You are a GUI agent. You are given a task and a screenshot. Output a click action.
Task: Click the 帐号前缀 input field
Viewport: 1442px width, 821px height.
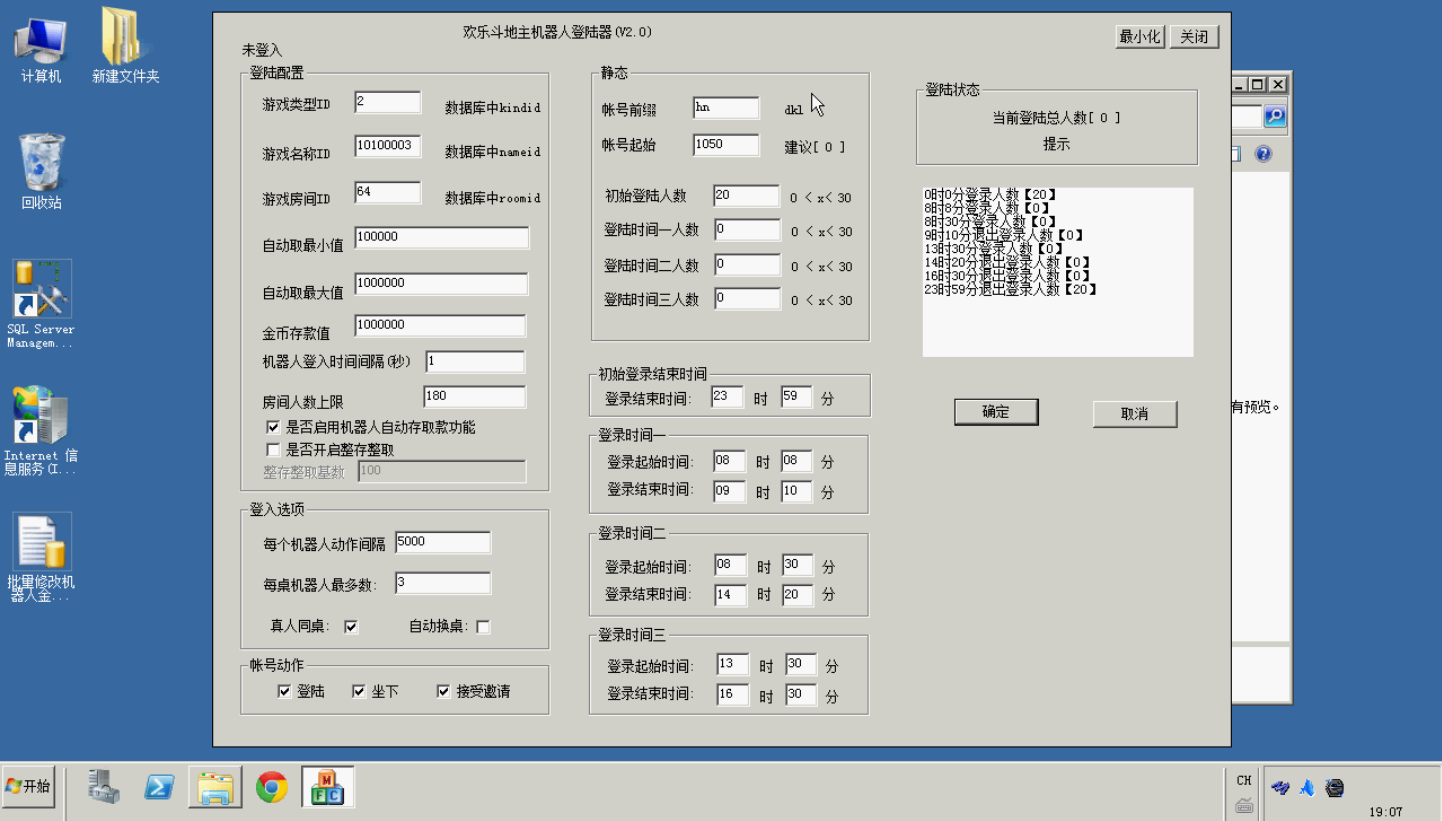[x=725, y=108]
